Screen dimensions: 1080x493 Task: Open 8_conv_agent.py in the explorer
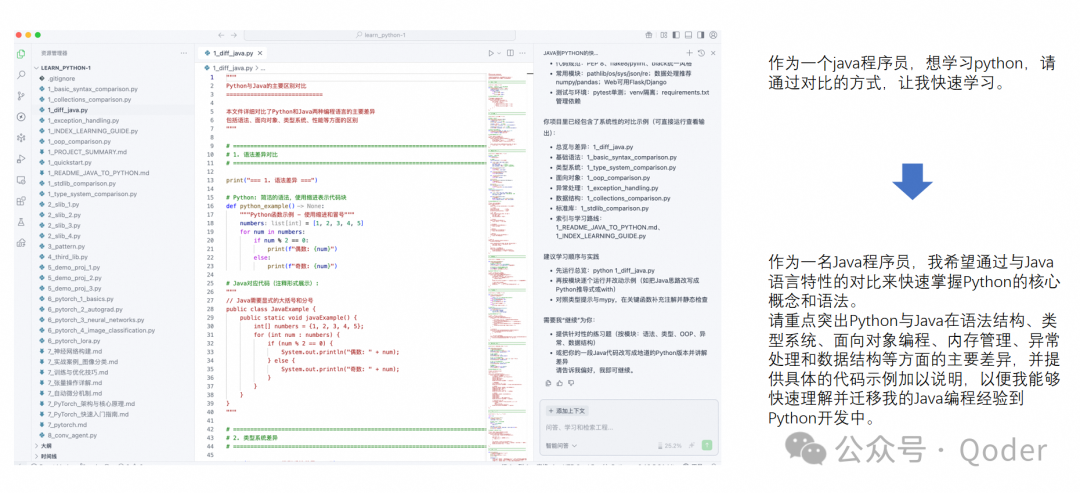click(71, 435)
